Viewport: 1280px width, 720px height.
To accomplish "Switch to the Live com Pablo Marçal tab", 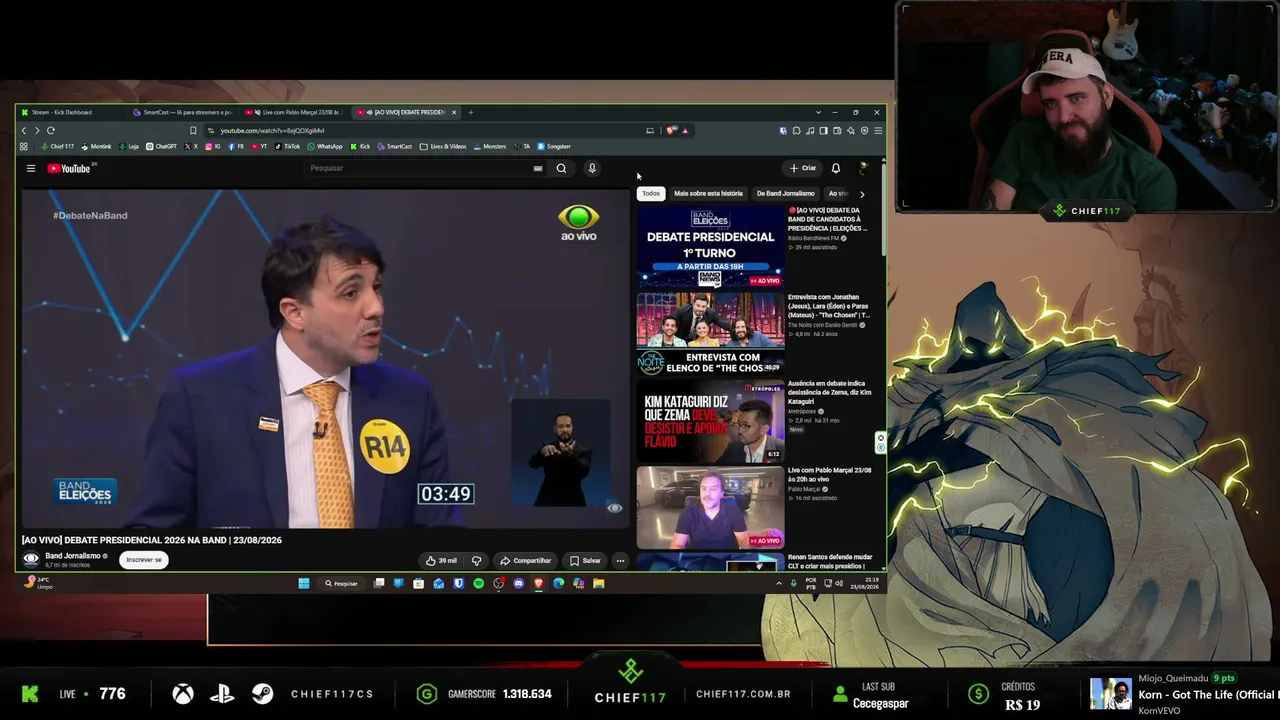I will pyautogui.click(x=296, y=112).
